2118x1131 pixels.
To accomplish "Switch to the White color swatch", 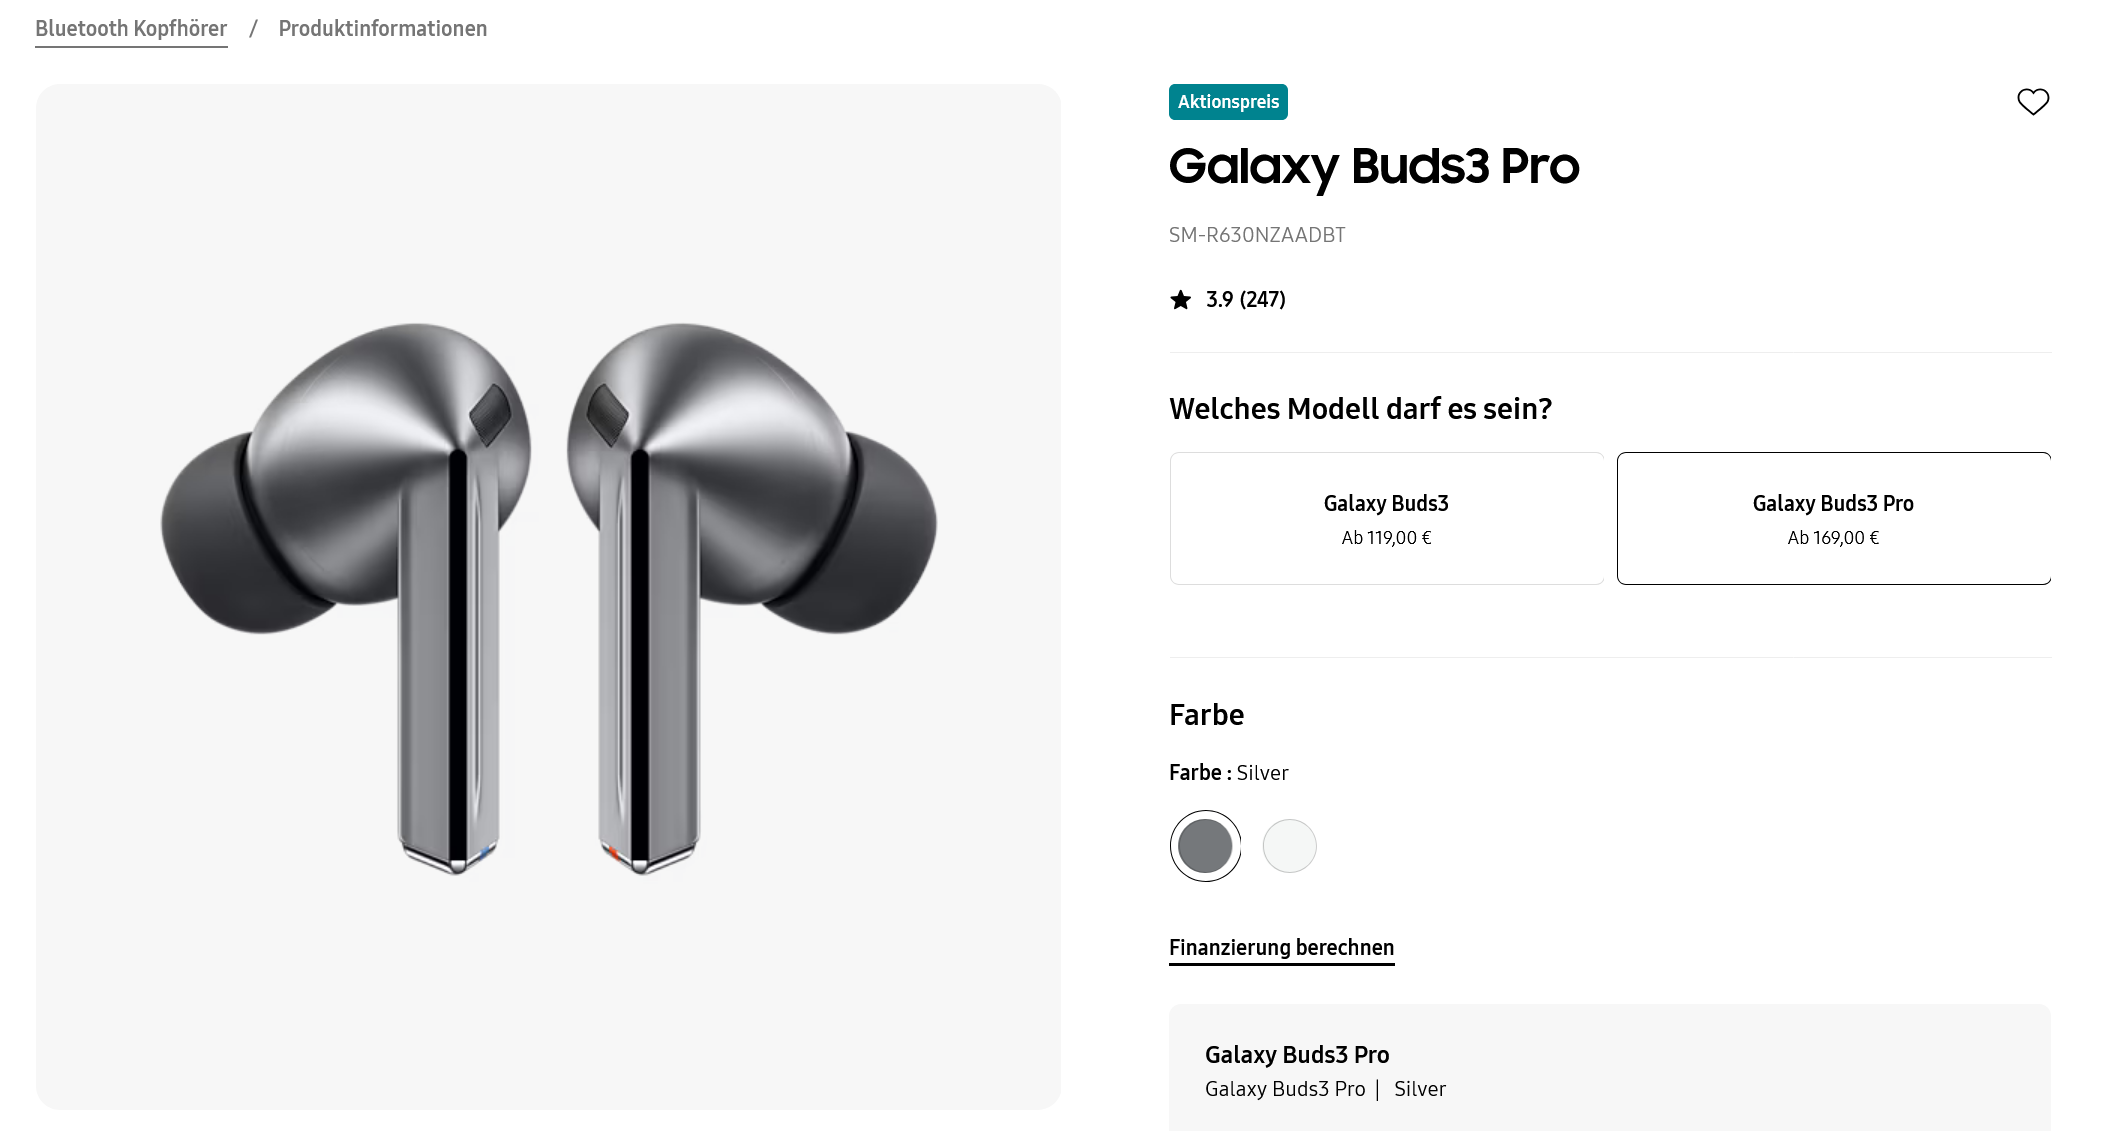I will point(1289,846).
